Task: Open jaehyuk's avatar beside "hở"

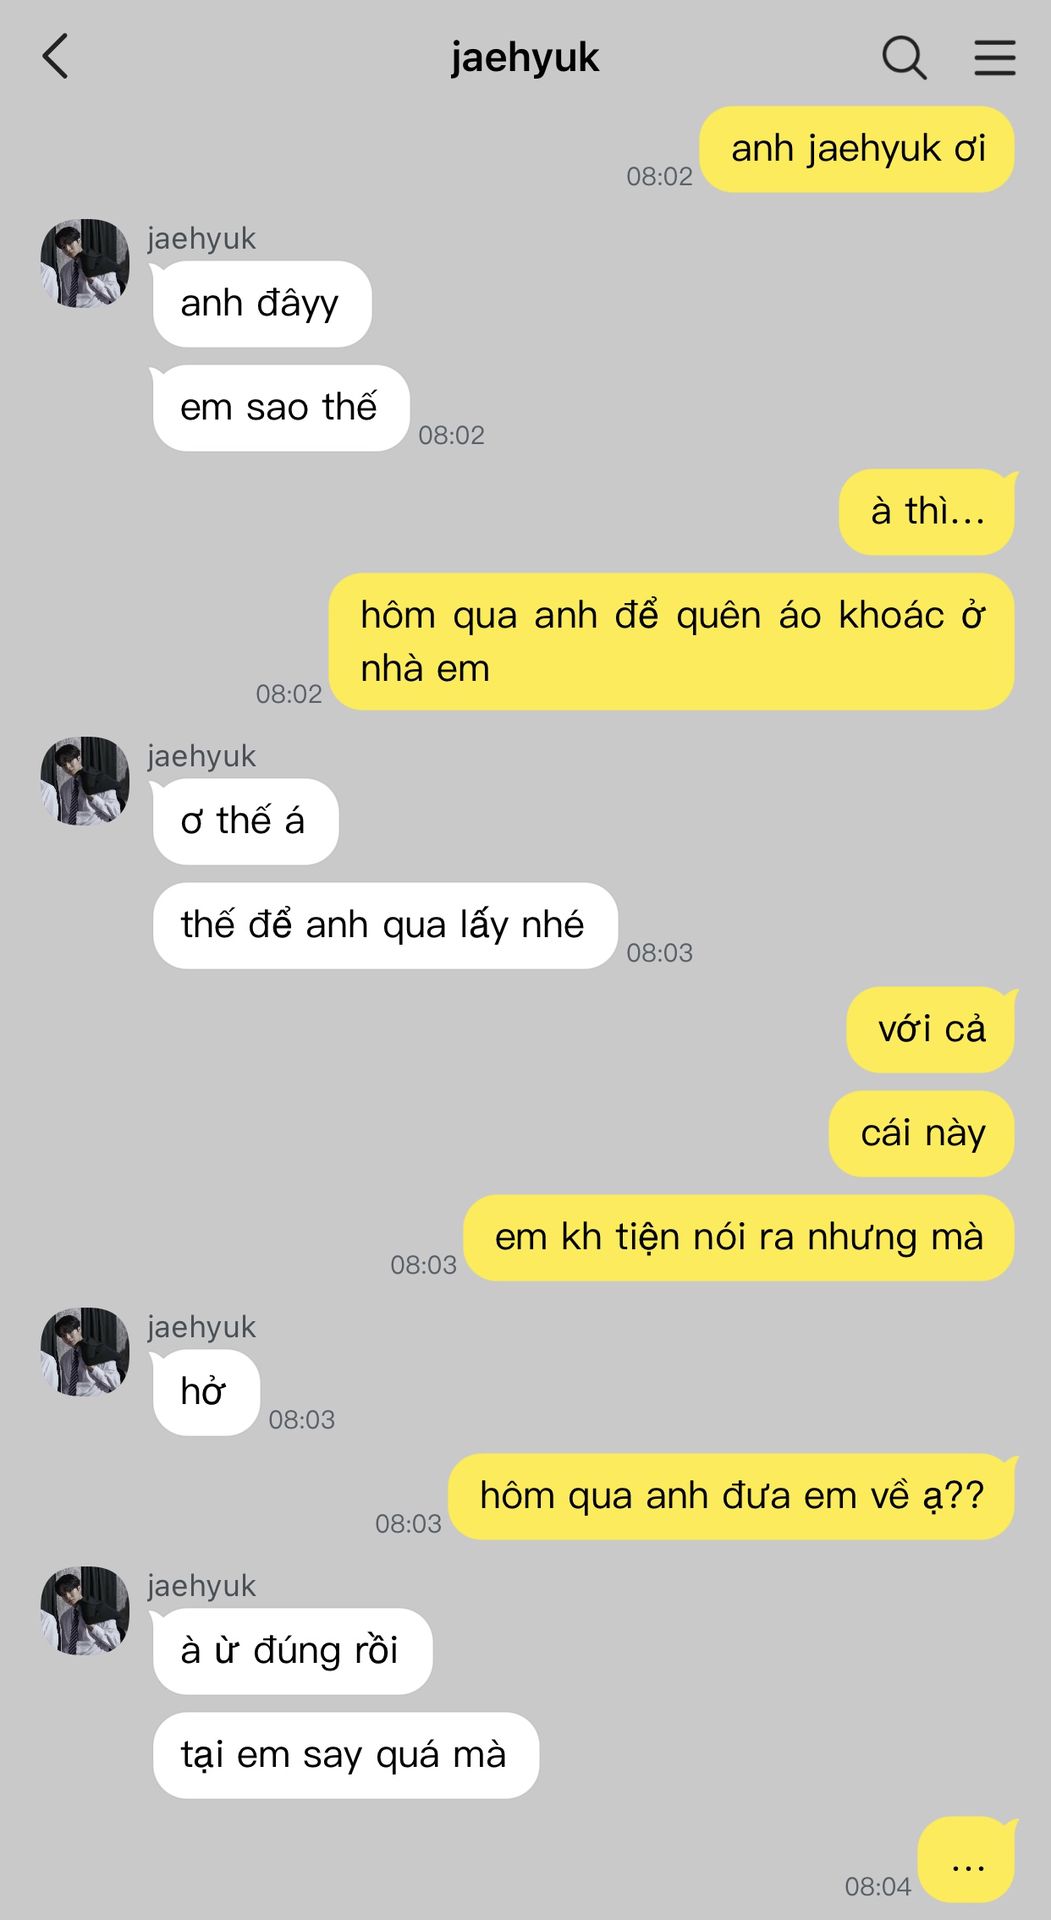Action: (85, 1351)
